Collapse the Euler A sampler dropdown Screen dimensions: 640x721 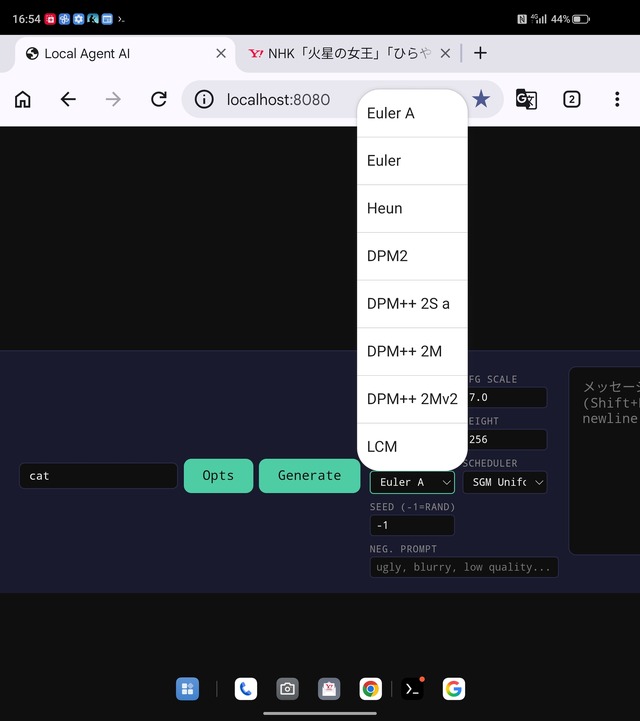412,482
